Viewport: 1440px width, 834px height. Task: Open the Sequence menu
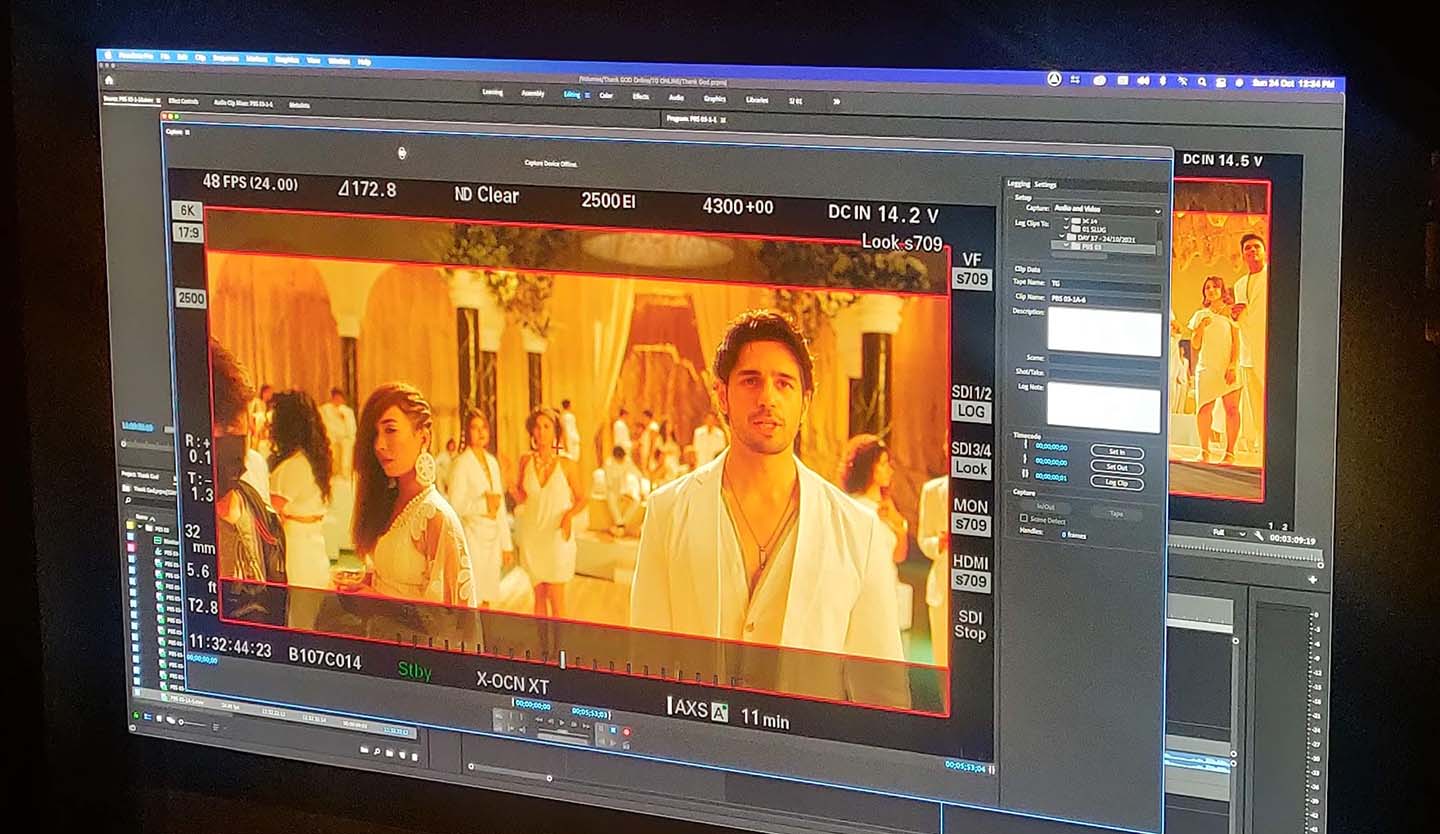tap(226, 58)
